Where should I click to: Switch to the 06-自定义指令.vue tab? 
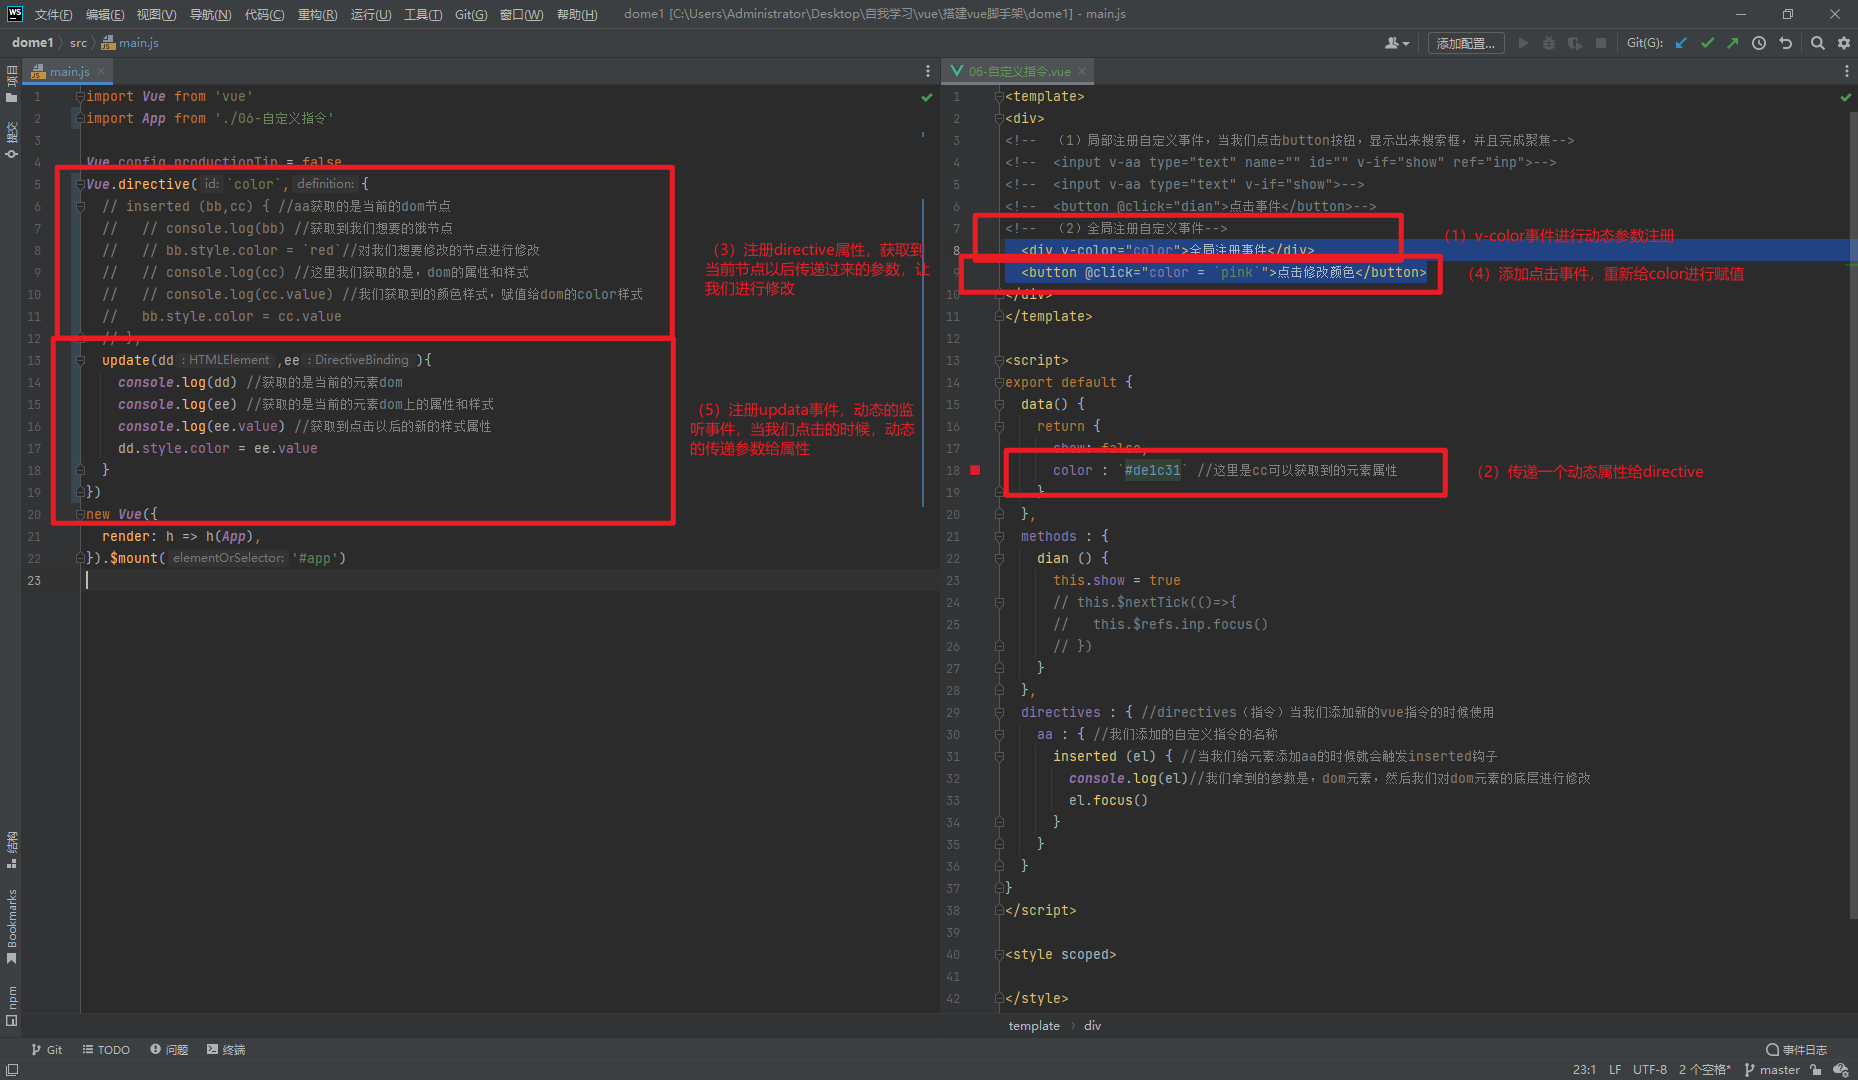pos(1018,71)
